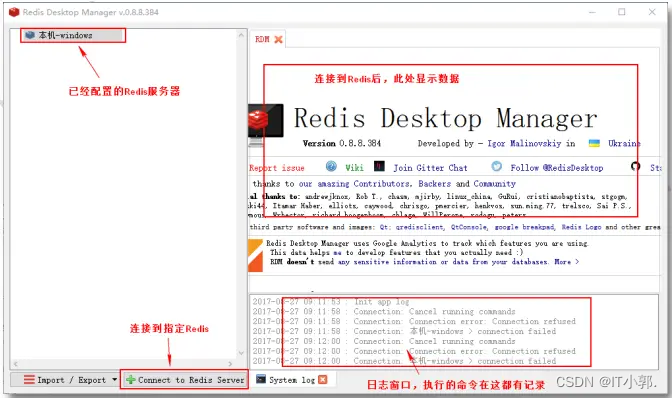This screenshot has height=398, width=672.
Task: Click the GitHub octocat icon
Action: point(636,166)
